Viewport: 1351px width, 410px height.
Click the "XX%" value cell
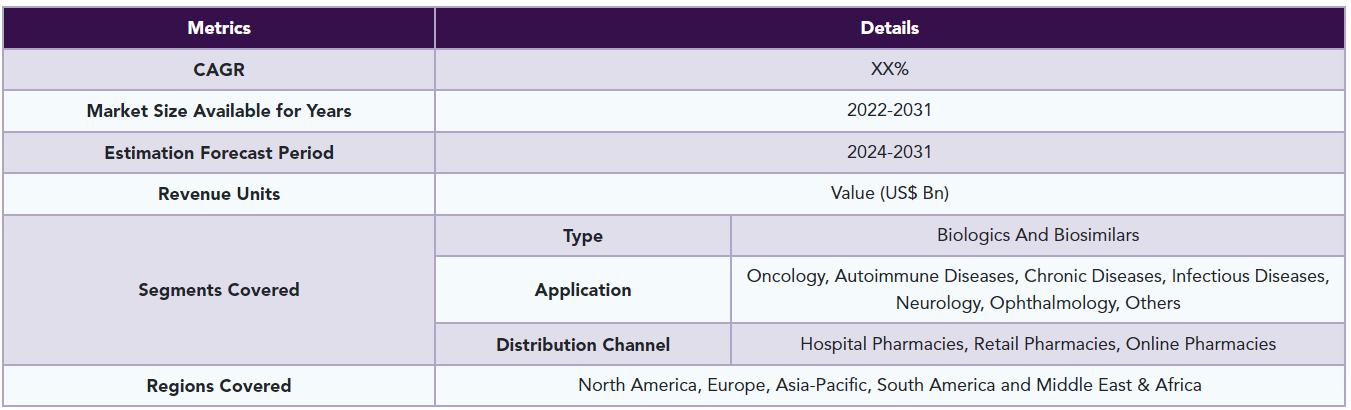pos(890,70)
